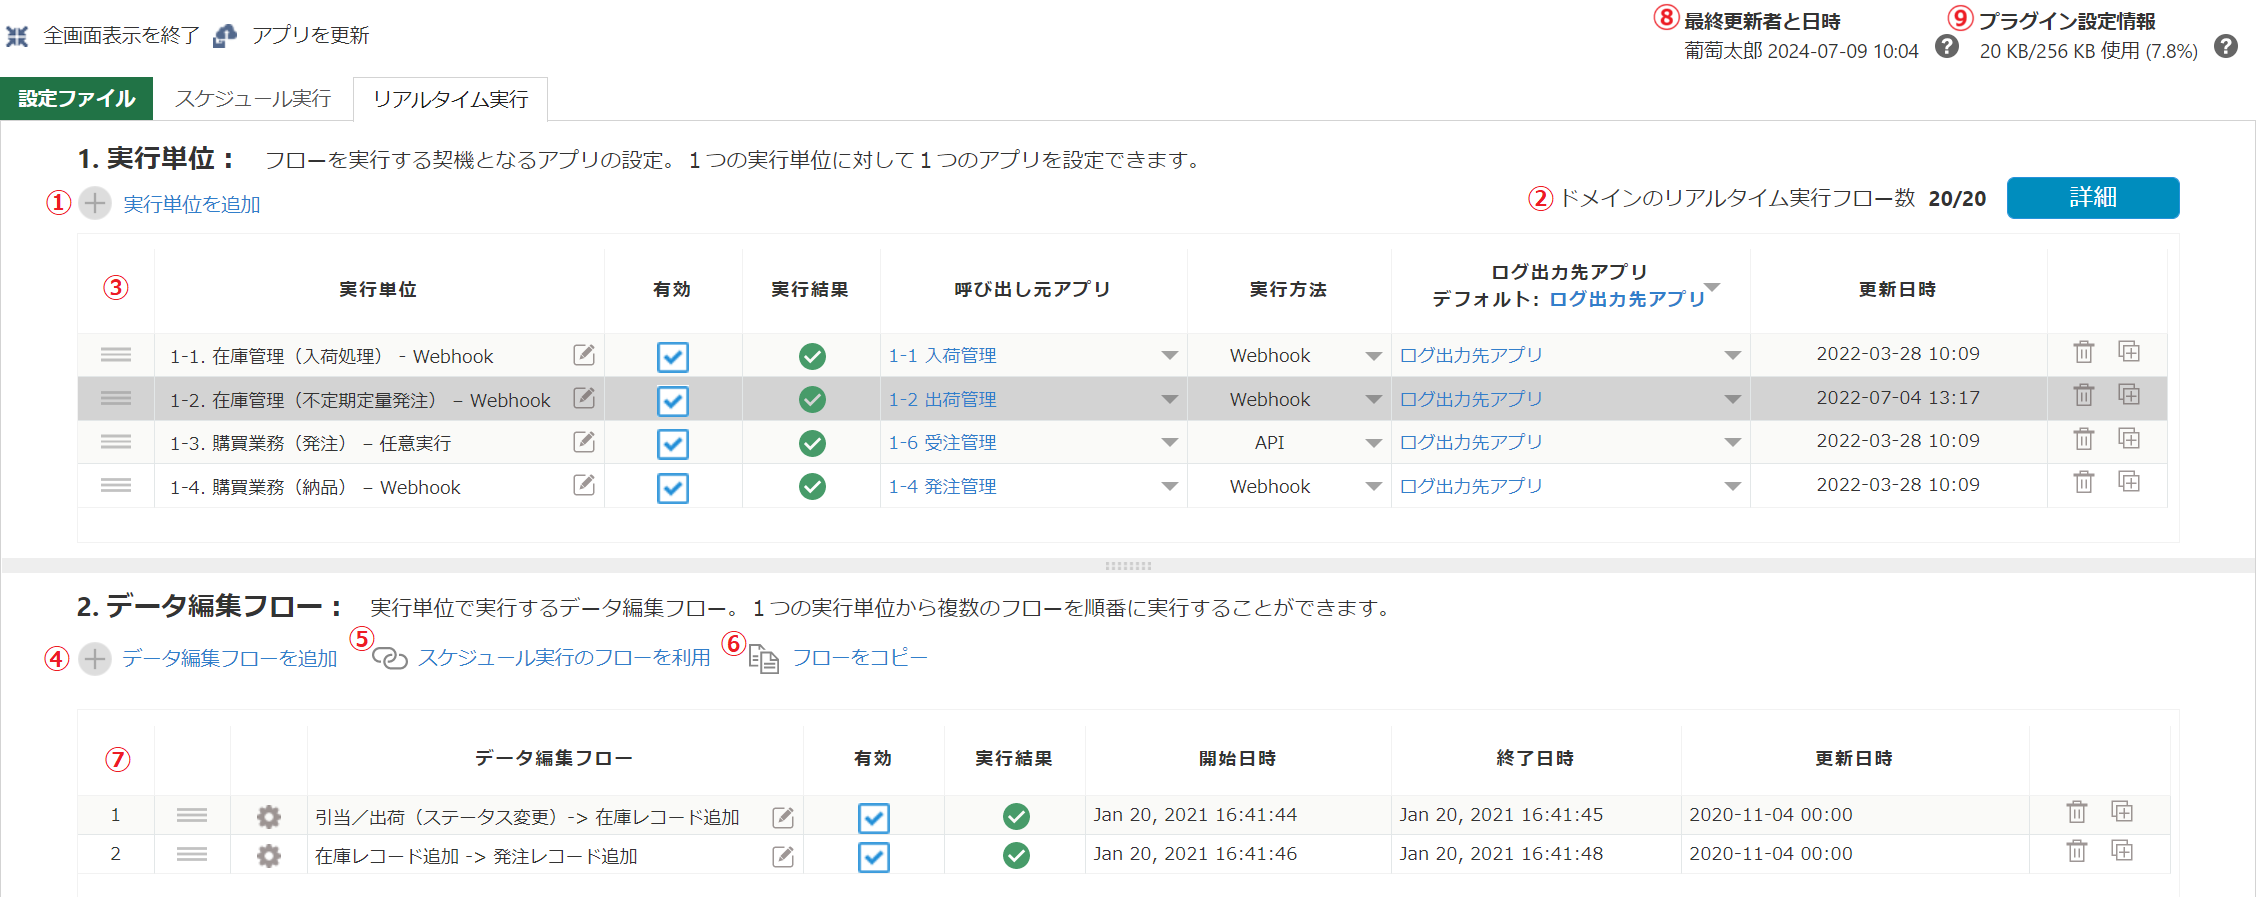Open gear settings for 引当／出荷 flow

269,817
